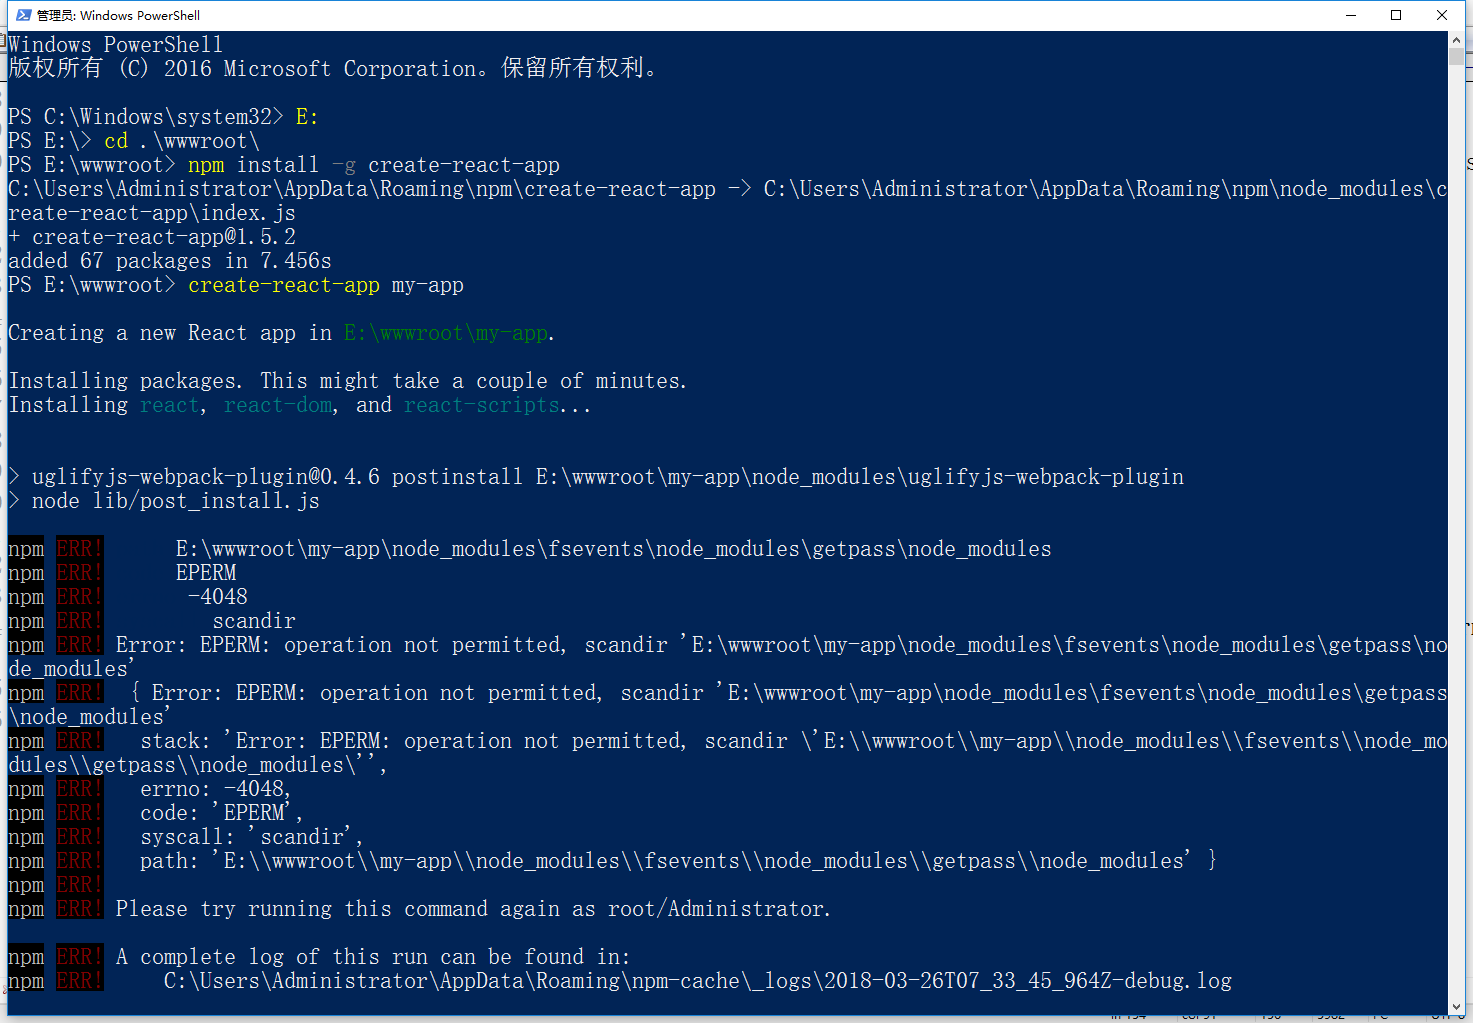
Task: Click the 'added 67 packages in 7.456s' line
Action: coord(170,261)
